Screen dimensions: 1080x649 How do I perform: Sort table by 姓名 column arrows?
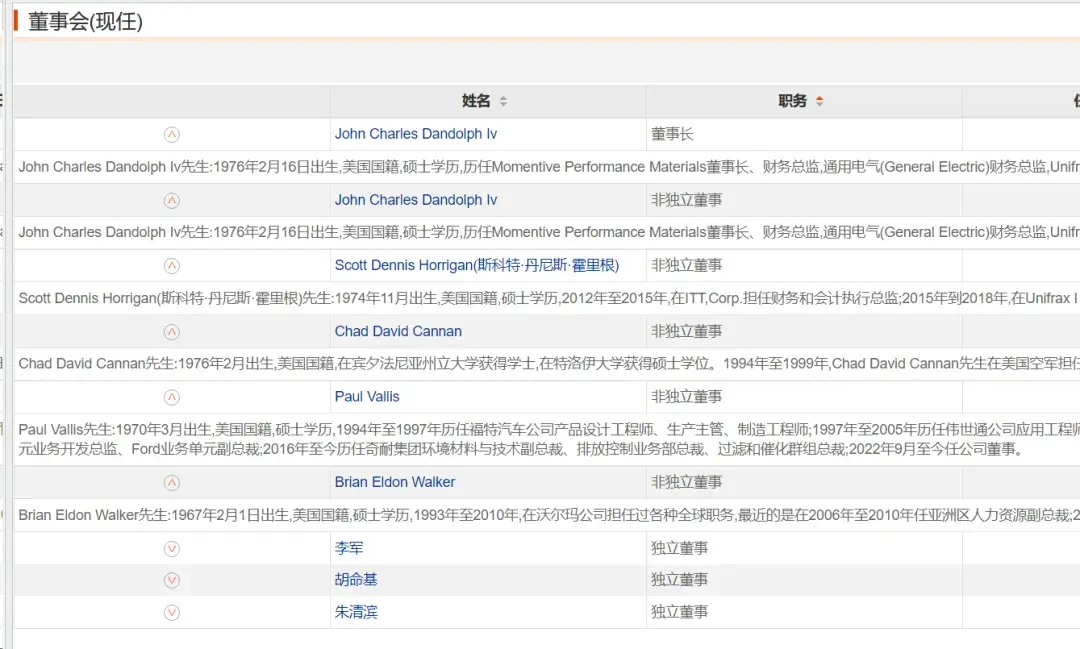503,101
